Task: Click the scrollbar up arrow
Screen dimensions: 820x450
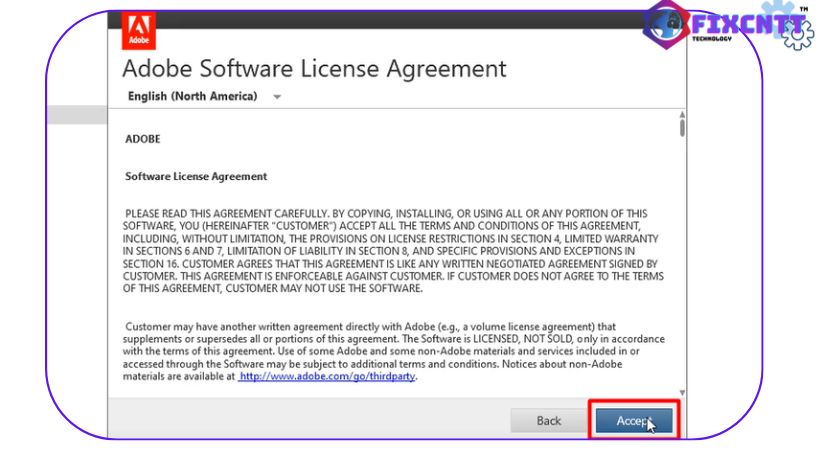Action: [682, 114]
